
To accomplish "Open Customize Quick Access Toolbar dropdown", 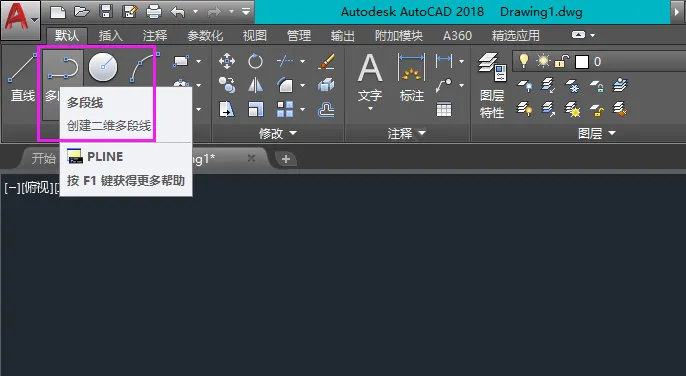I will pos(246,12).
